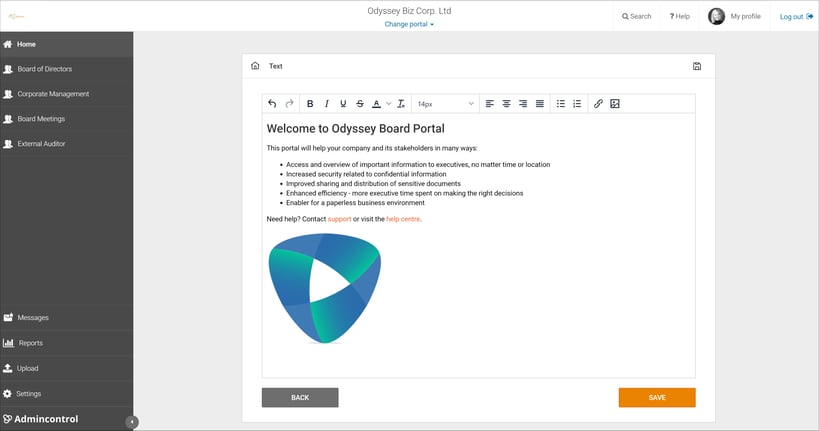Expand the Change portal dropdown

(x=409, y=24)
